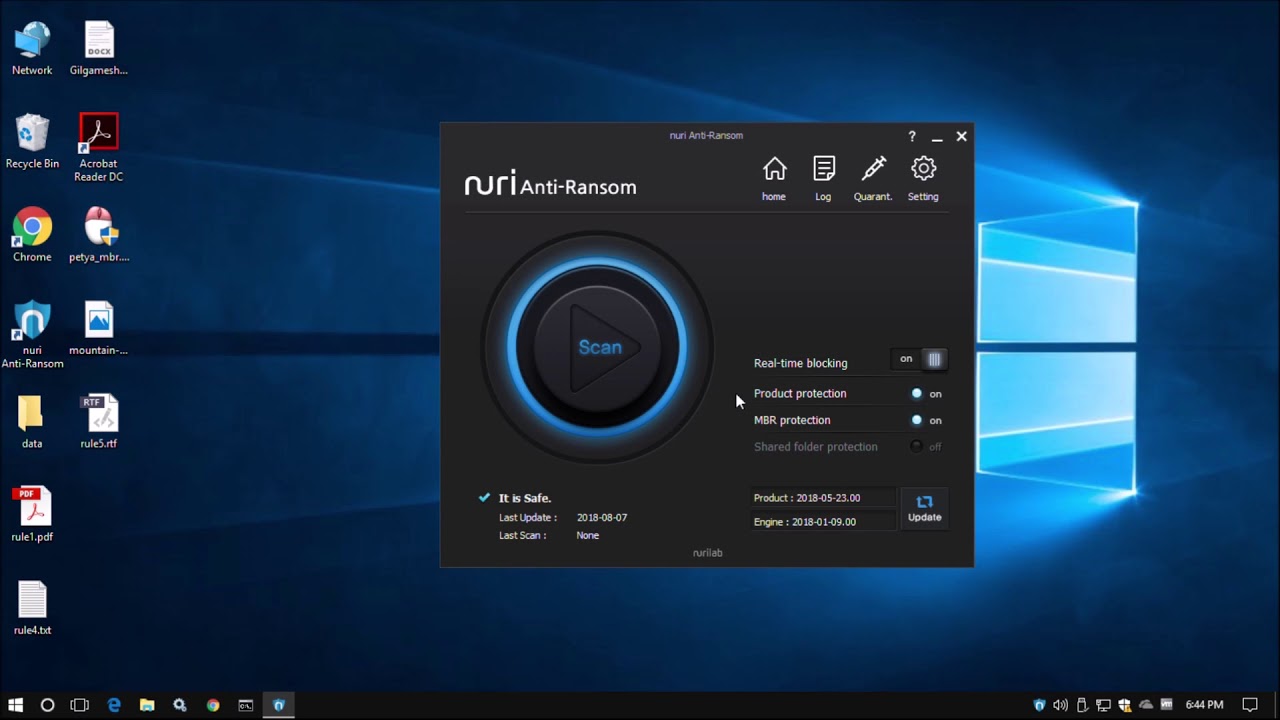The image size is (1280, 720).
Task: Open the home tab in nuri Anti-Ransom
Action: pos(774,179)
